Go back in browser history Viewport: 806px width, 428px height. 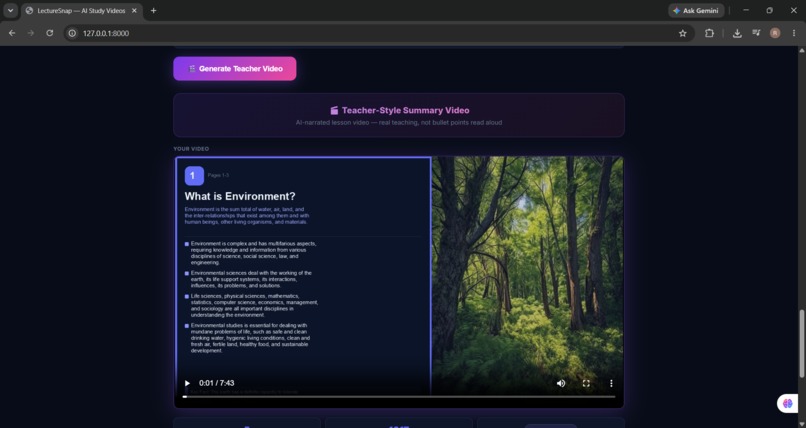(12, 33)
